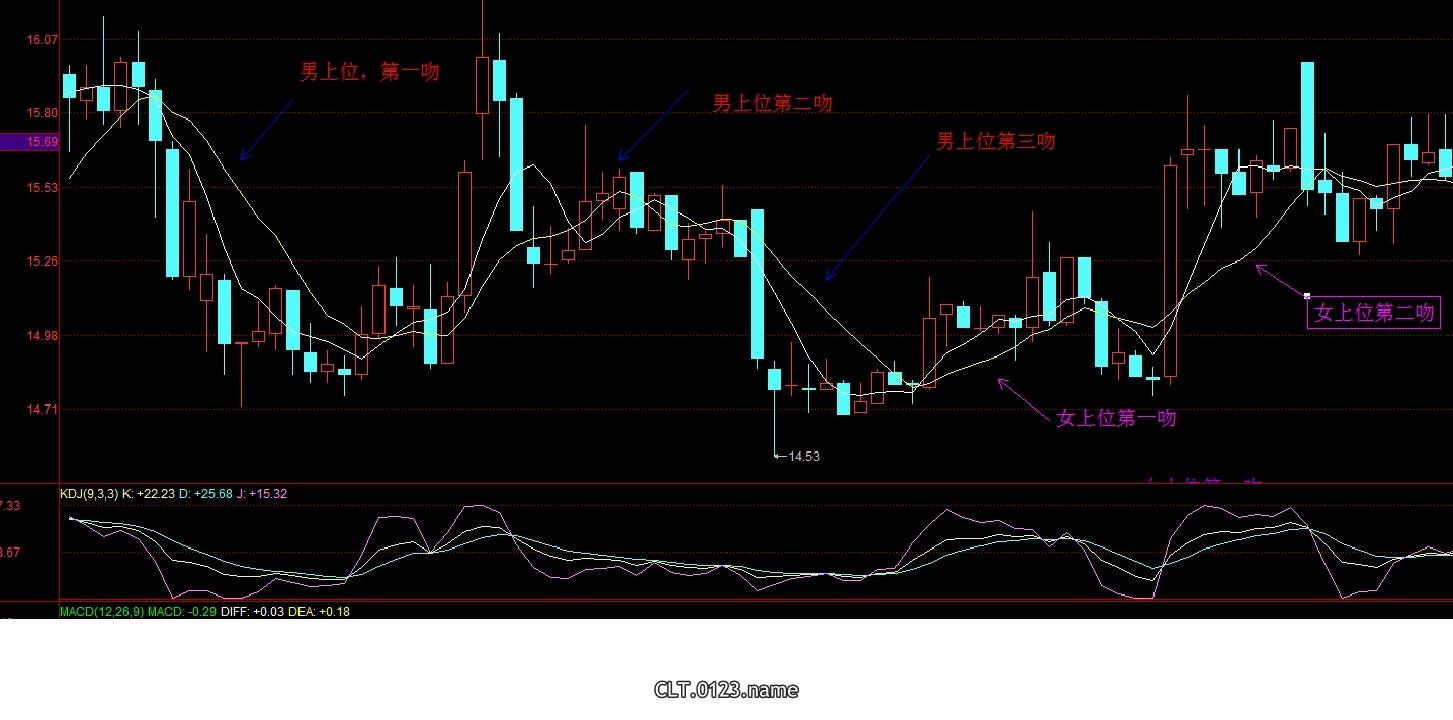Viewport: 1453px width, 720px height.
Task: Click the 14.71 price axis label
Action: (x=41, y=410)
